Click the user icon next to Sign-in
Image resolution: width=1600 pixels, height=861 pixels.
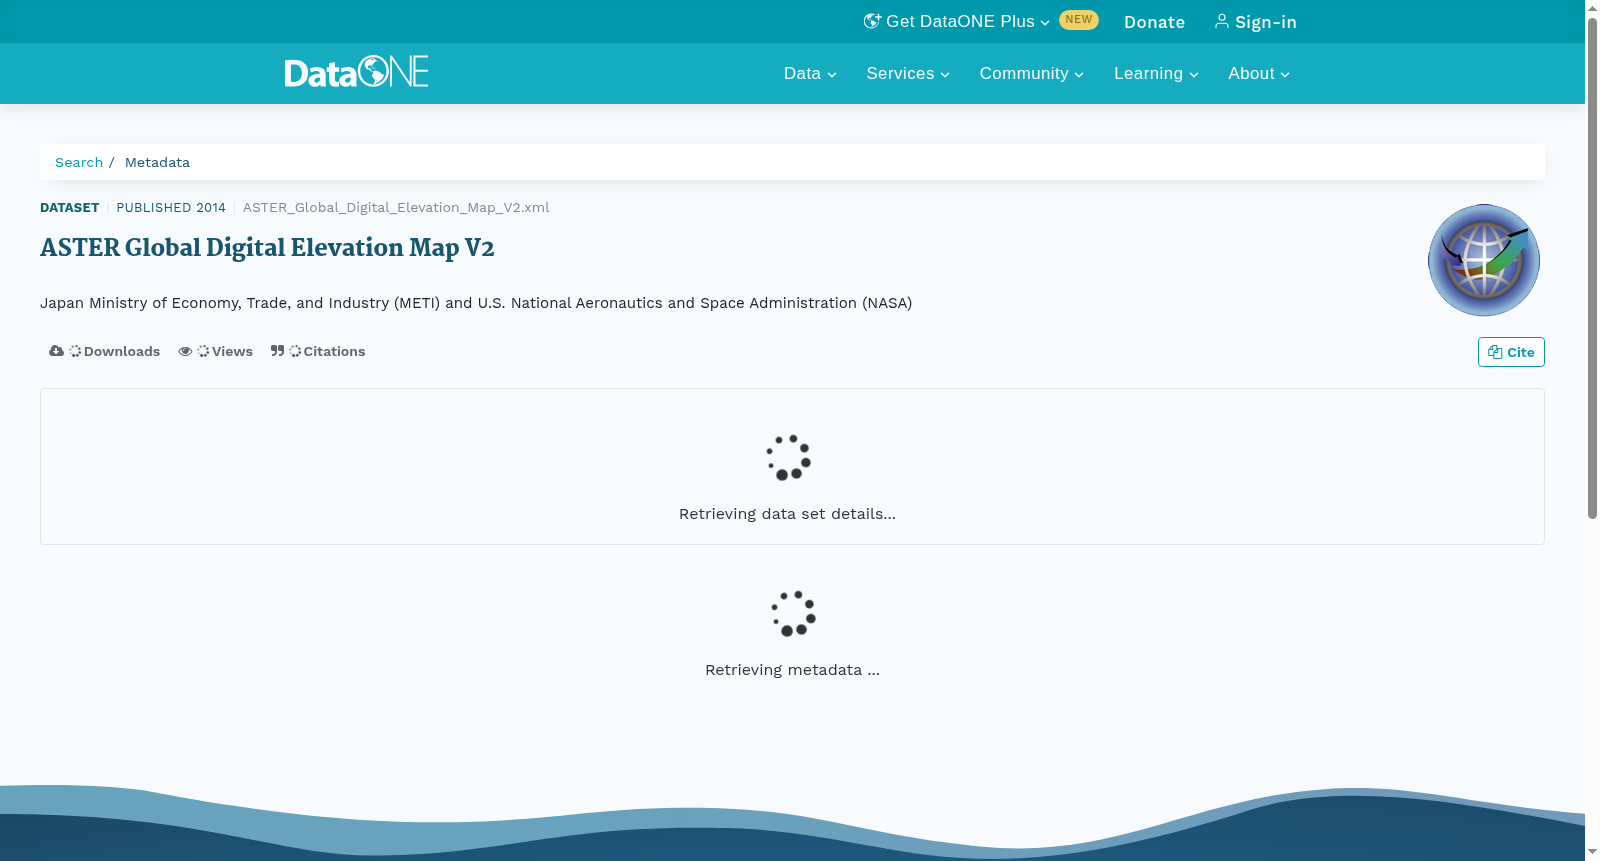[x=1222, y=21]
